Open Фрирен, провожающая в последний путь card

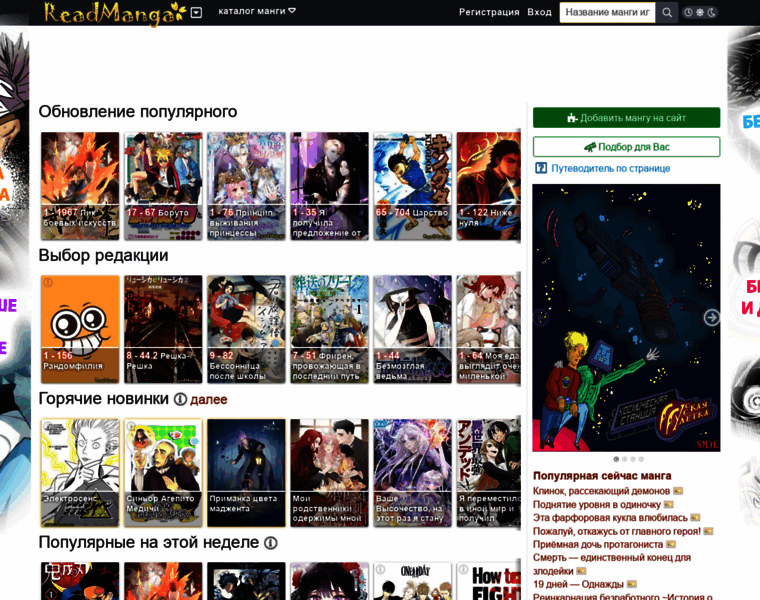pos(329,330)
